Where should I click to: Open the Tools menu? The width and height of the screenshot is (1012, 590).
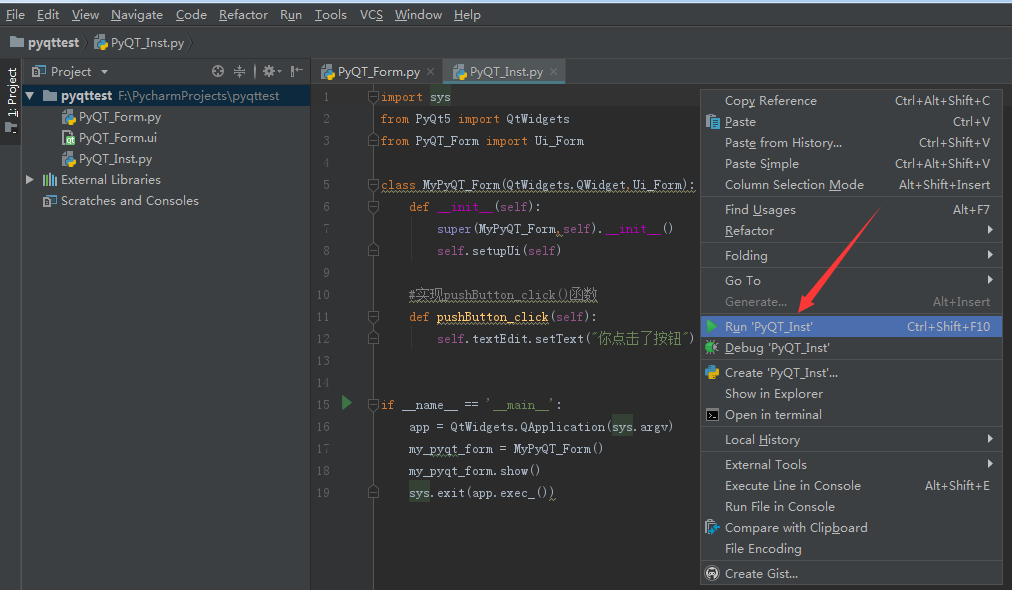(330, 14)
